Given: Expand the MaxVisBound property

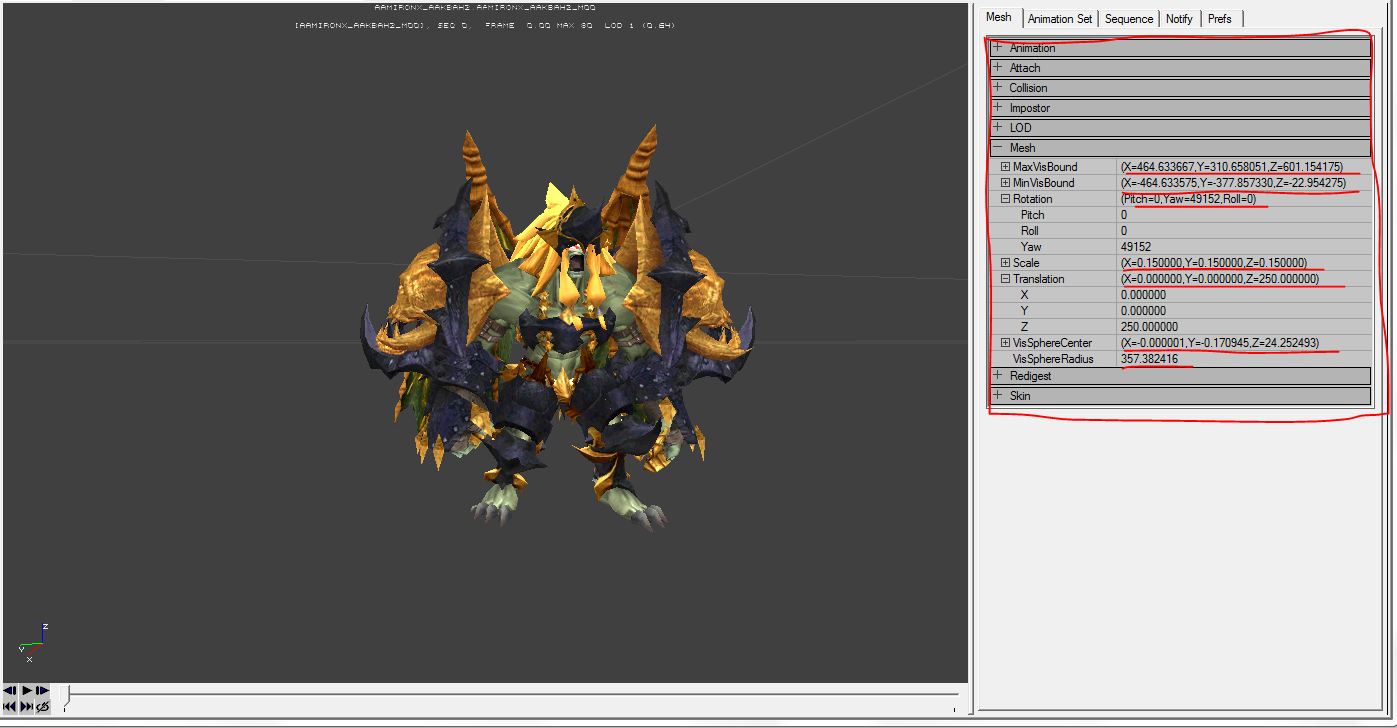Looking at the screenshot, I should 1006,167.
